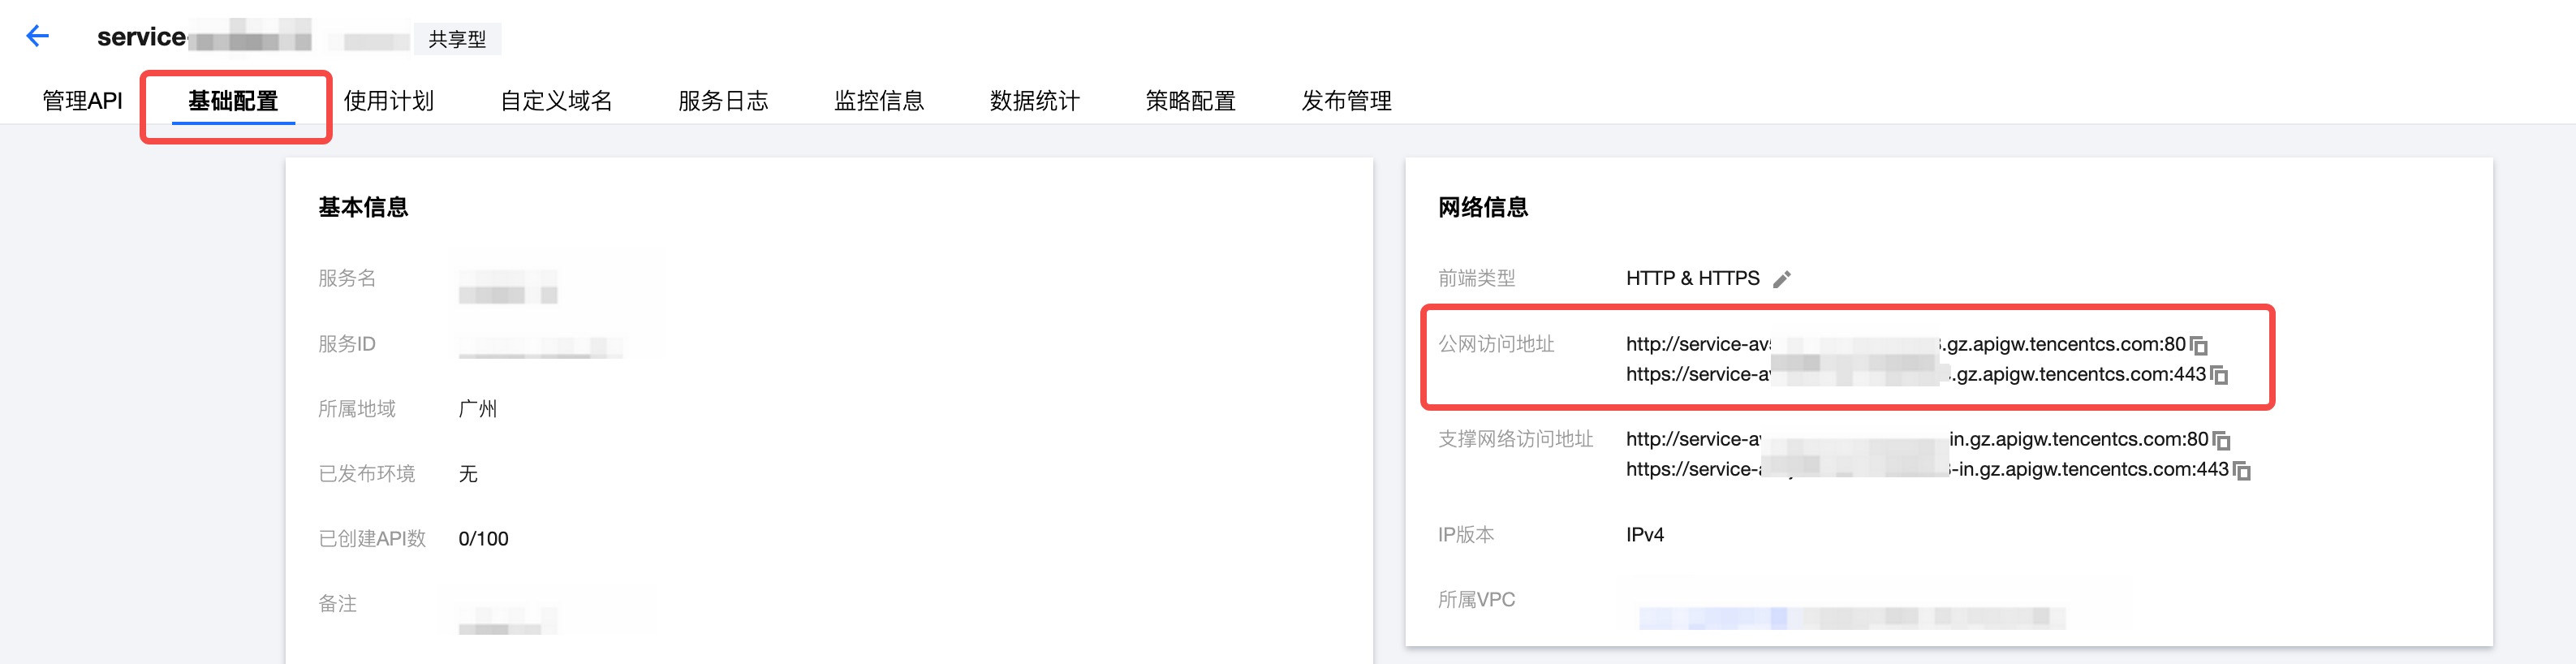Click the public HTTP service address text
2576x664 pixels.
click(1905, 344)
